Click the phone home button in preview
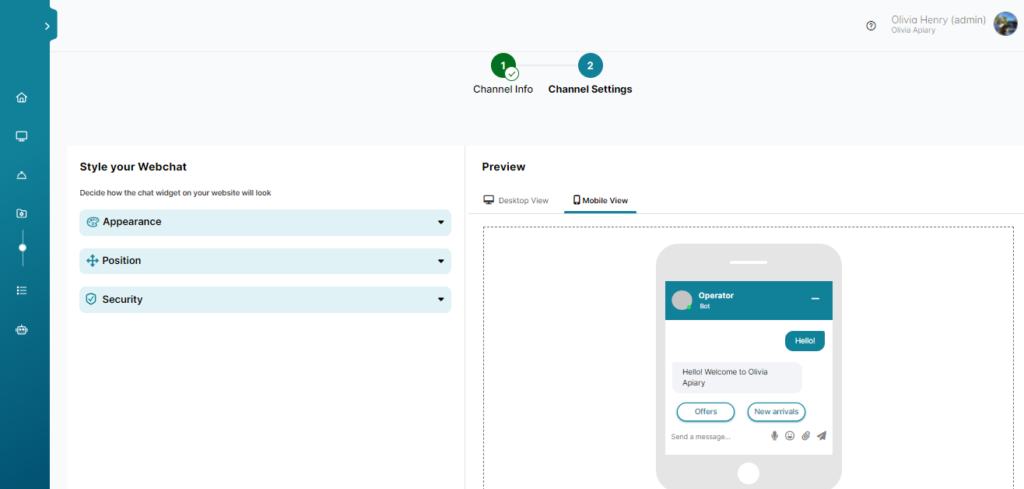 748,473
